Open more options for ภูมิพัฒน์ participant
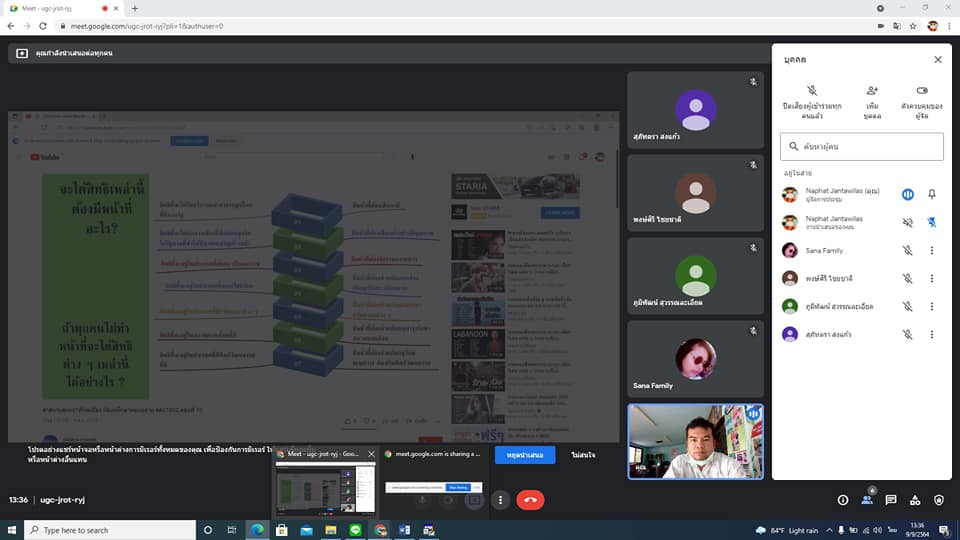 pyautogui.click(x=932, y=306)
